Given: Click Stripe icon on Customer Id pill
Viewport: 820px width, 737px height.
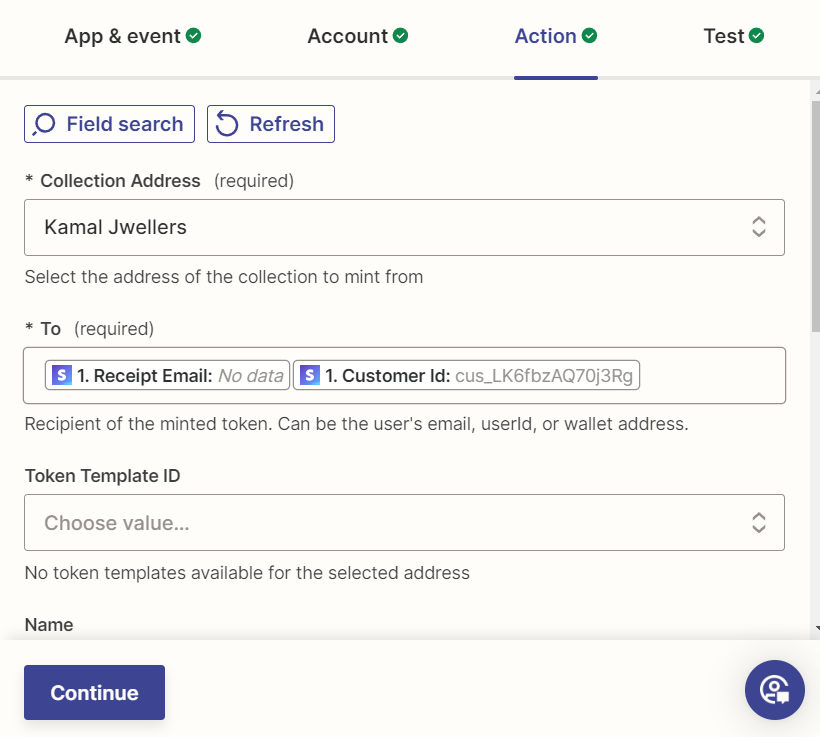Looking at the screenshot, I should point(310,375).
